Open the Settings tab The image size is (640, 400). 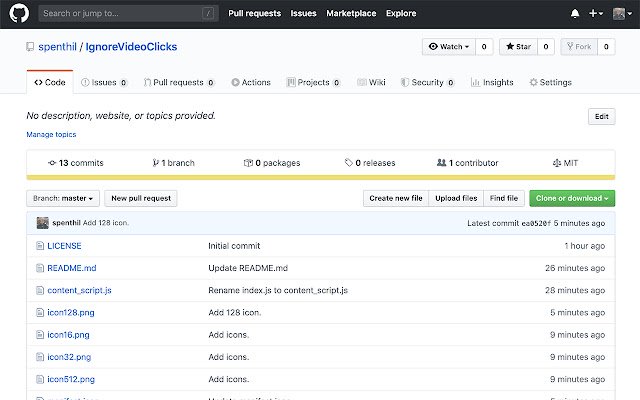tap(550, 82)
